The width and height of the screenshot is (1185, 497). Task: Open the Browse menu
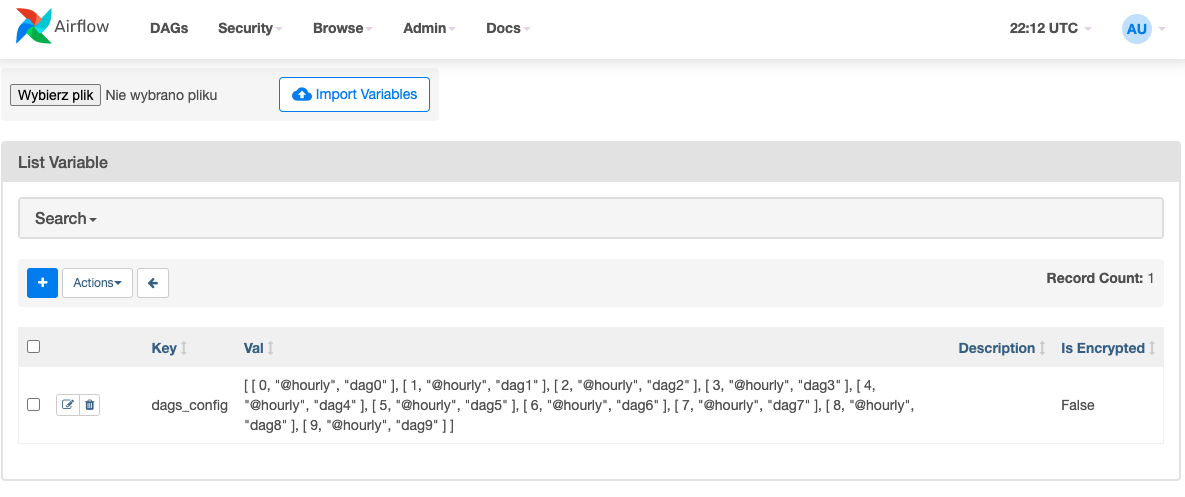pos(342,28)
